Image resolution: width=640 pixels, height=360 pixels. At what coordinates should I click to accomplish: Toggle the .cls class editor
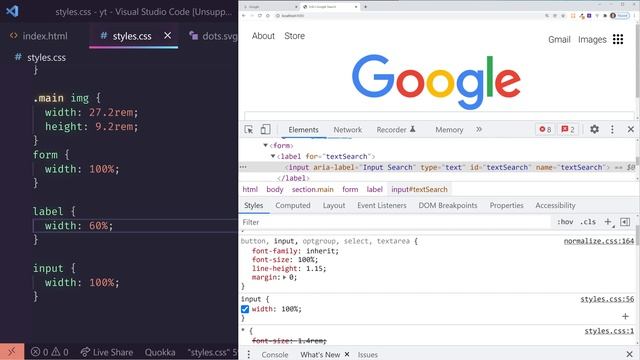point(588,222)
